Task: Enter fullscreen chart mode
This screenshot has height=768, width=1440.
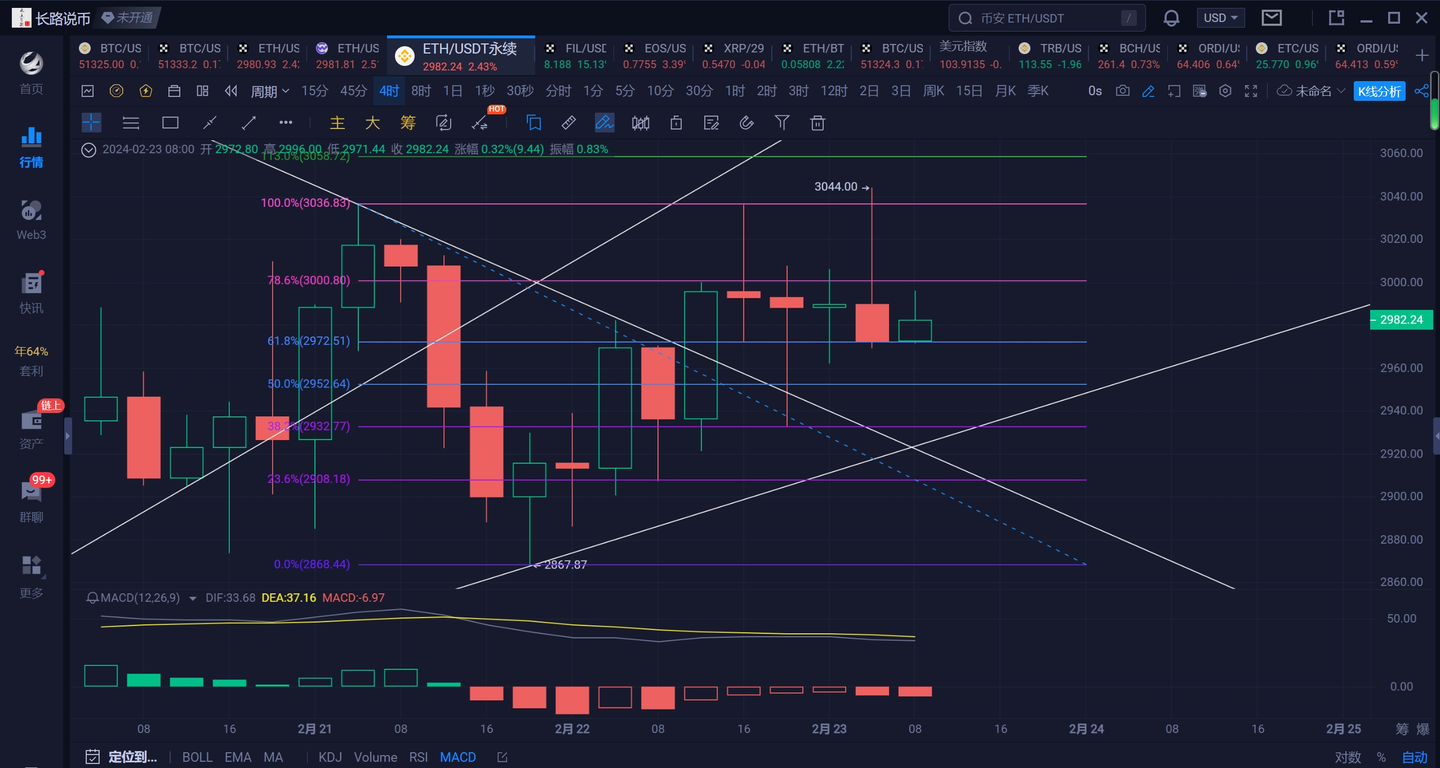Action: 1250,91
